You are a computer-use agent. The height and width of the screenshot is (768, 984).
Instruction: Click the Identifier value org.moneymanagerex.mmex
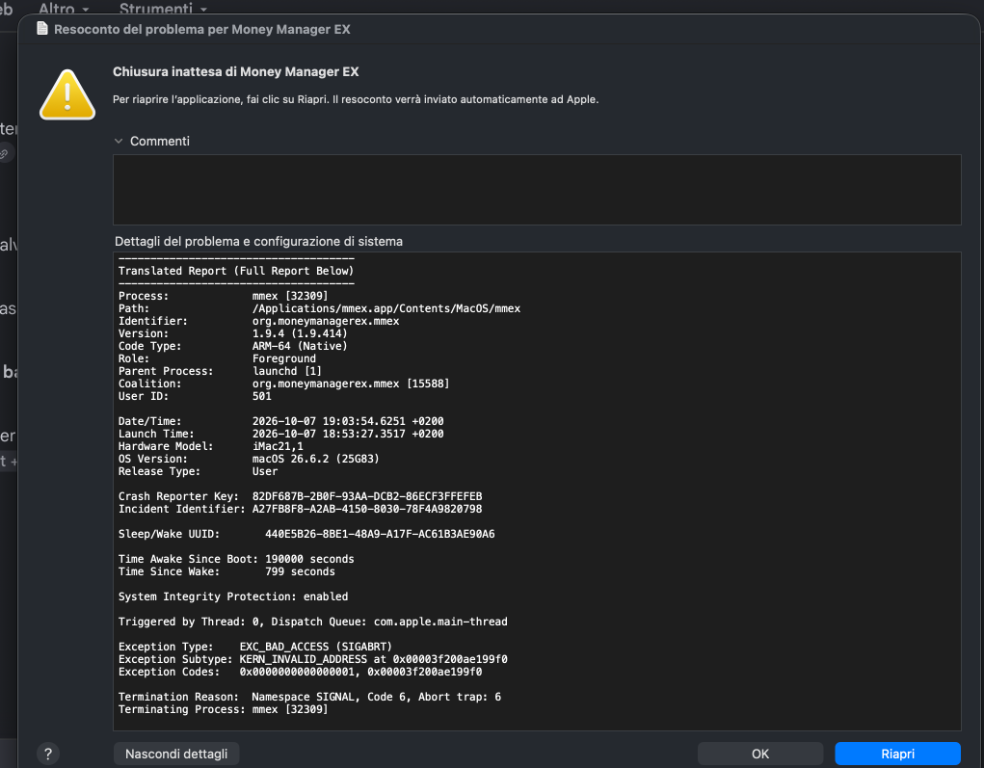point(326,321)
